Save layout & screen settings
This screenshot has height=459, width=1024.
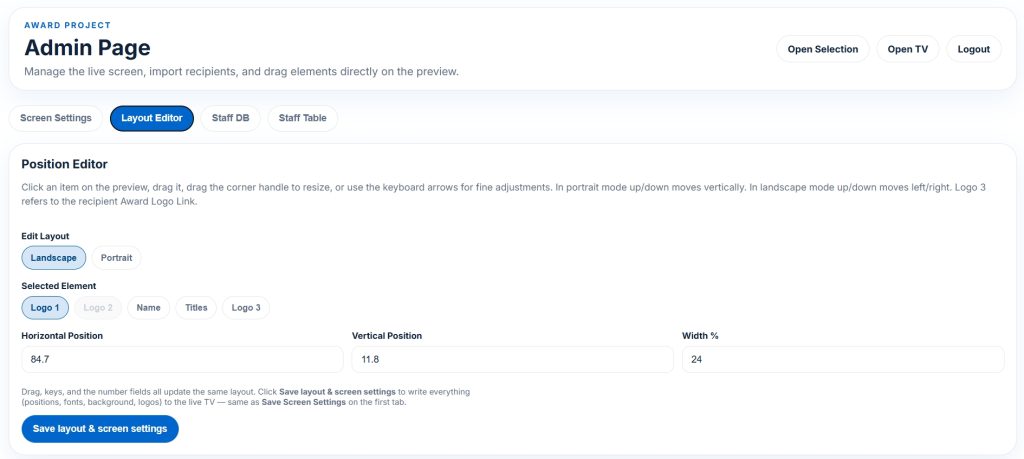100,429
